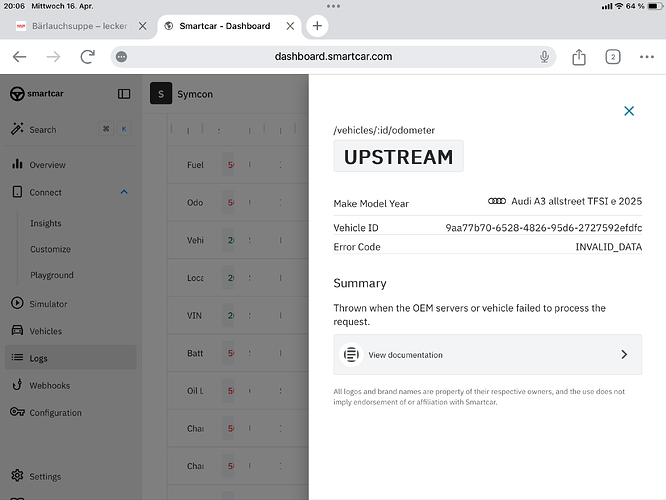Click the magic wand Search icon
666x500 pixels.
coord(17,129)
